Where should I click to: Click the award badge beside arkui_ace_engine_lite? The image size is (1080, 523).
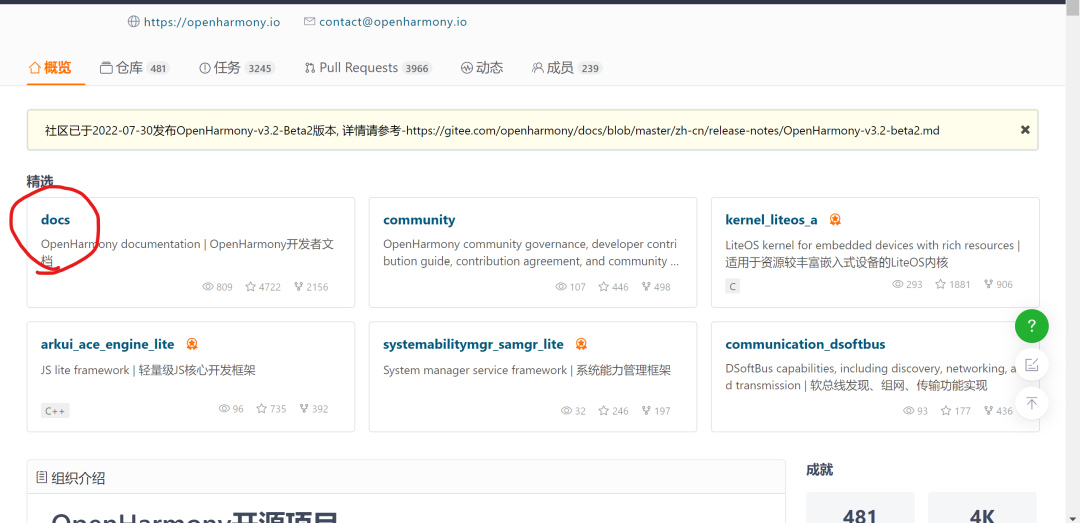pyautogui.click(x=192, y=344)
